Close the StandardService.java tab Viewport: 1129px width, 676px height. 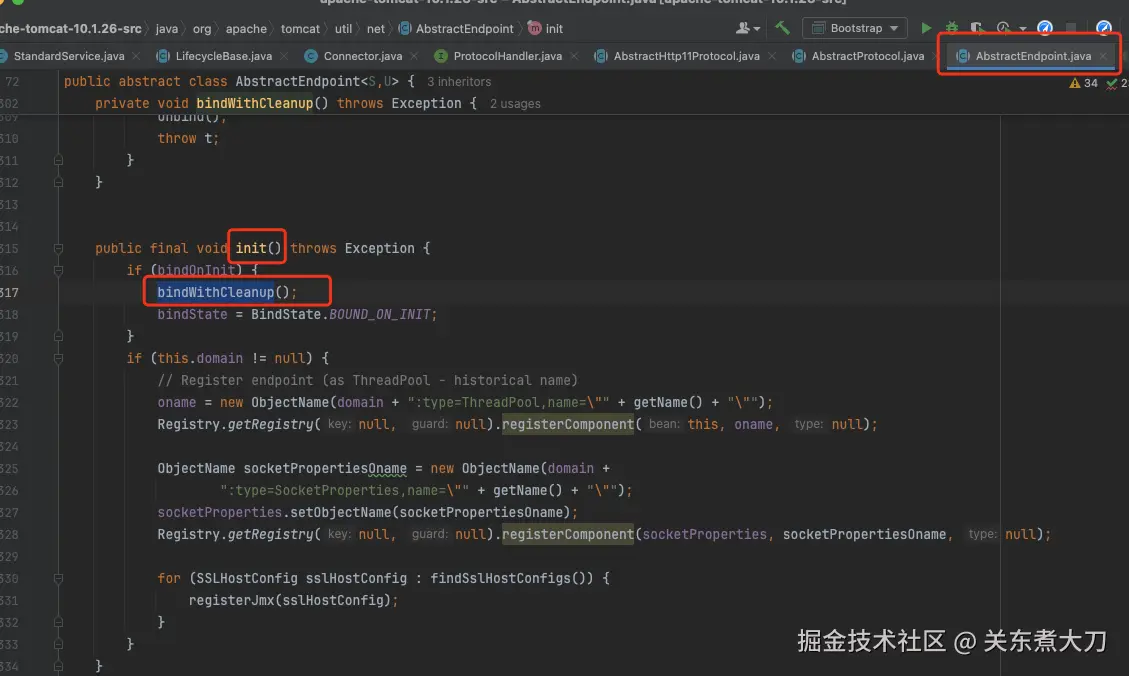pyautogui.click(x=136, y=56)
